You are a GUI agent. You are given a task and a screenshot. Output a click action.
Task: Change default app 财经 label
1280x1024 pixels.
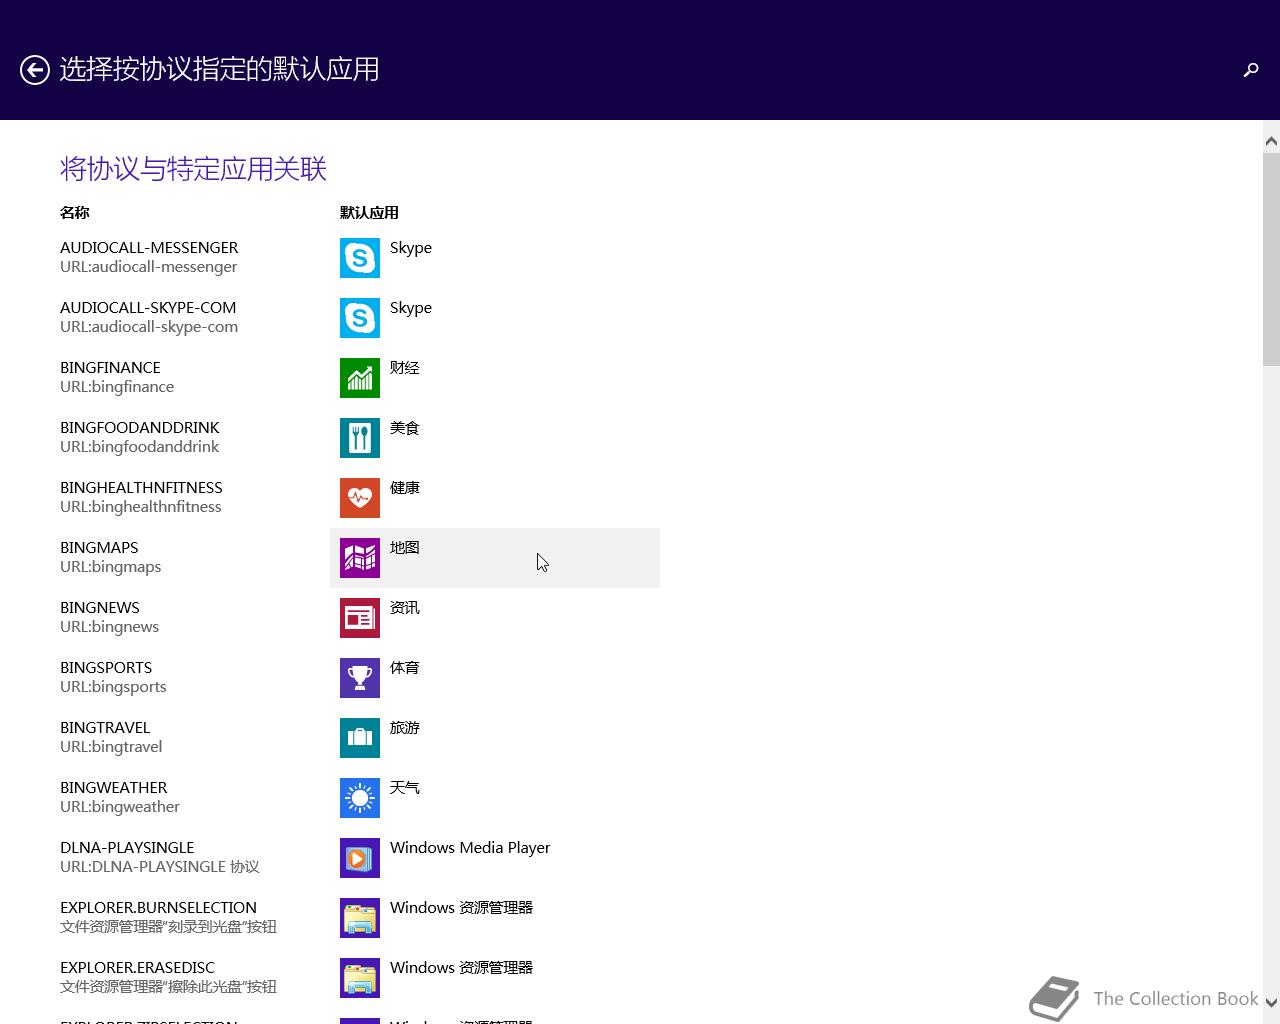405,368
